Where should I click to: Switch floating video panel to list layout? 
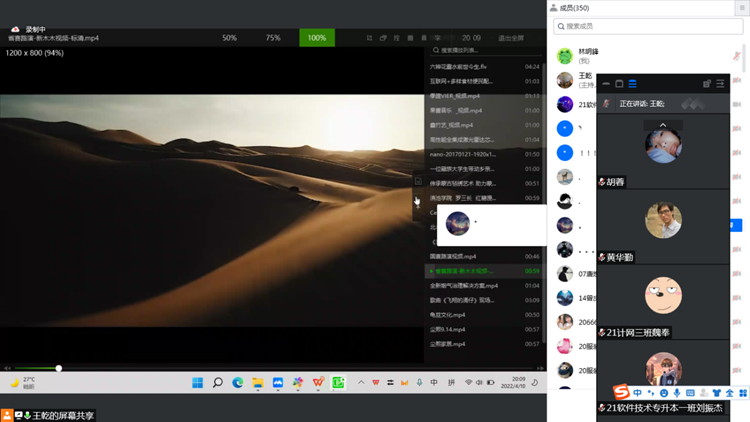point(632,84)
